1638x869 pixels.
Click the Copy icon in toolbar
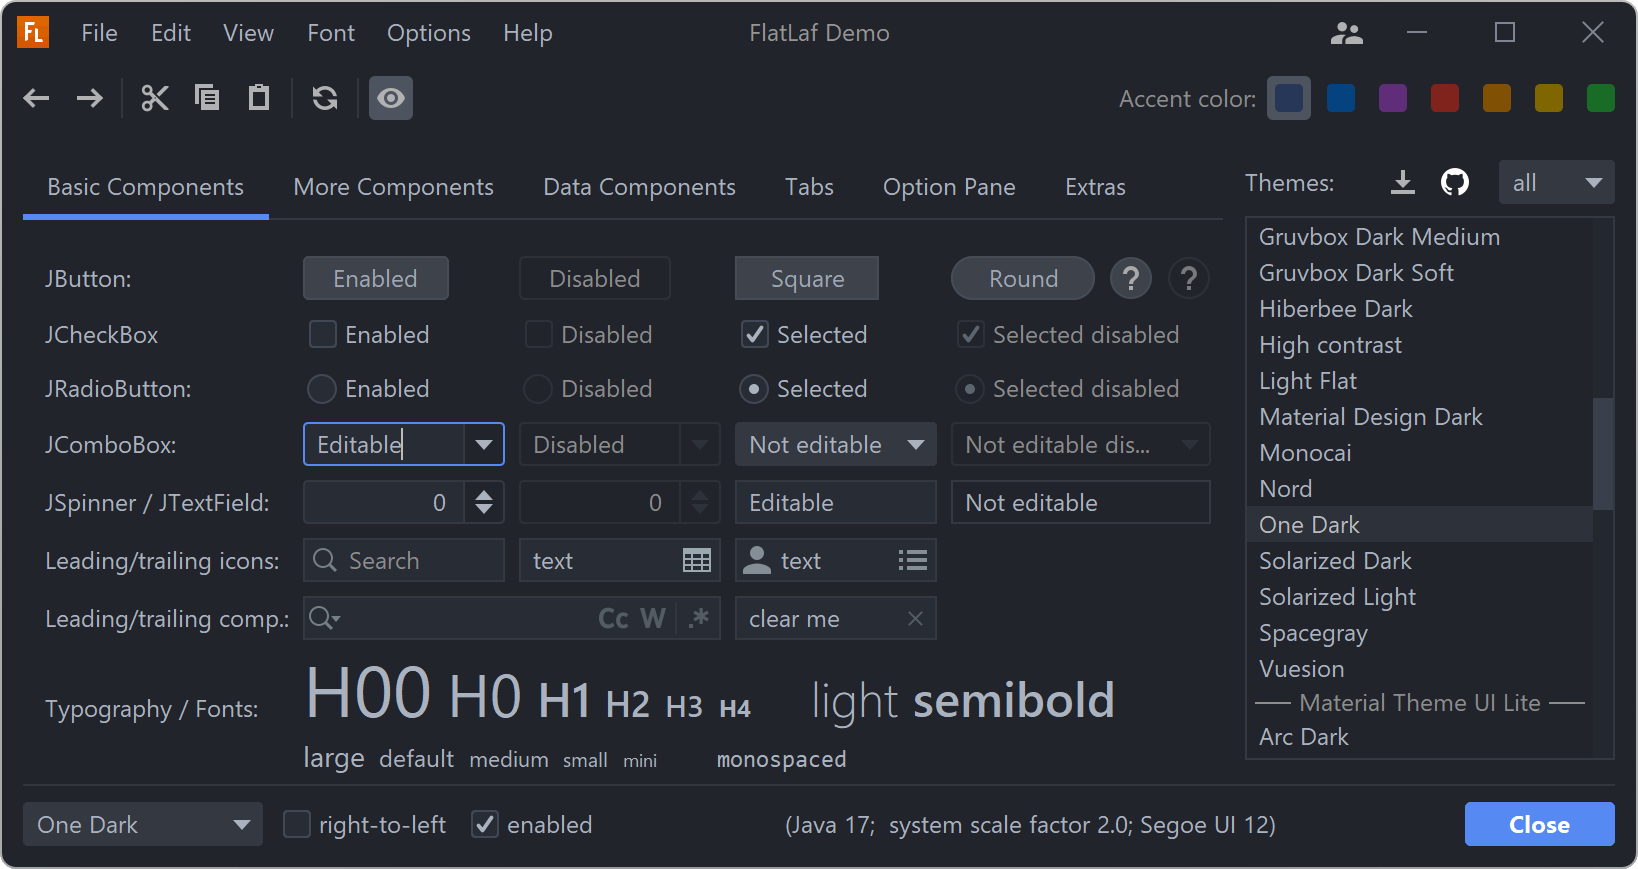point(207,98)
